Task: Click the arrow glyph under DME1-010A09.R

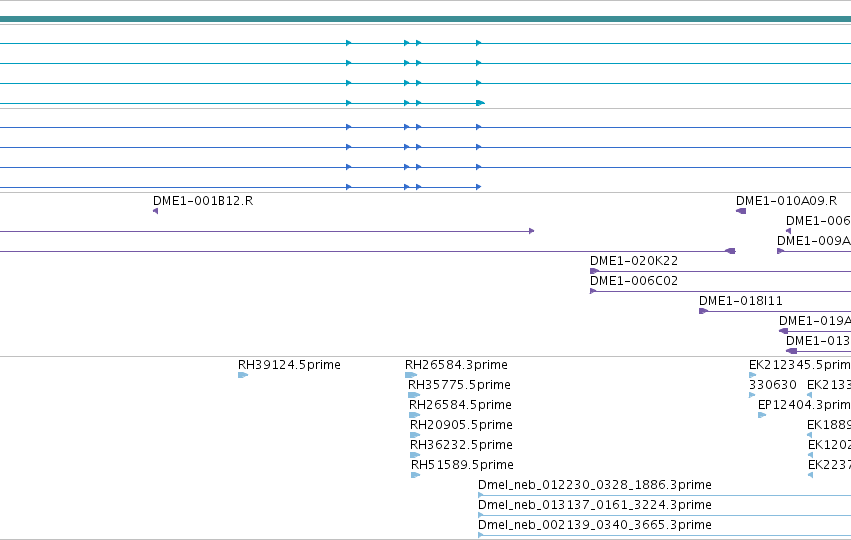Action: (741, 211)
